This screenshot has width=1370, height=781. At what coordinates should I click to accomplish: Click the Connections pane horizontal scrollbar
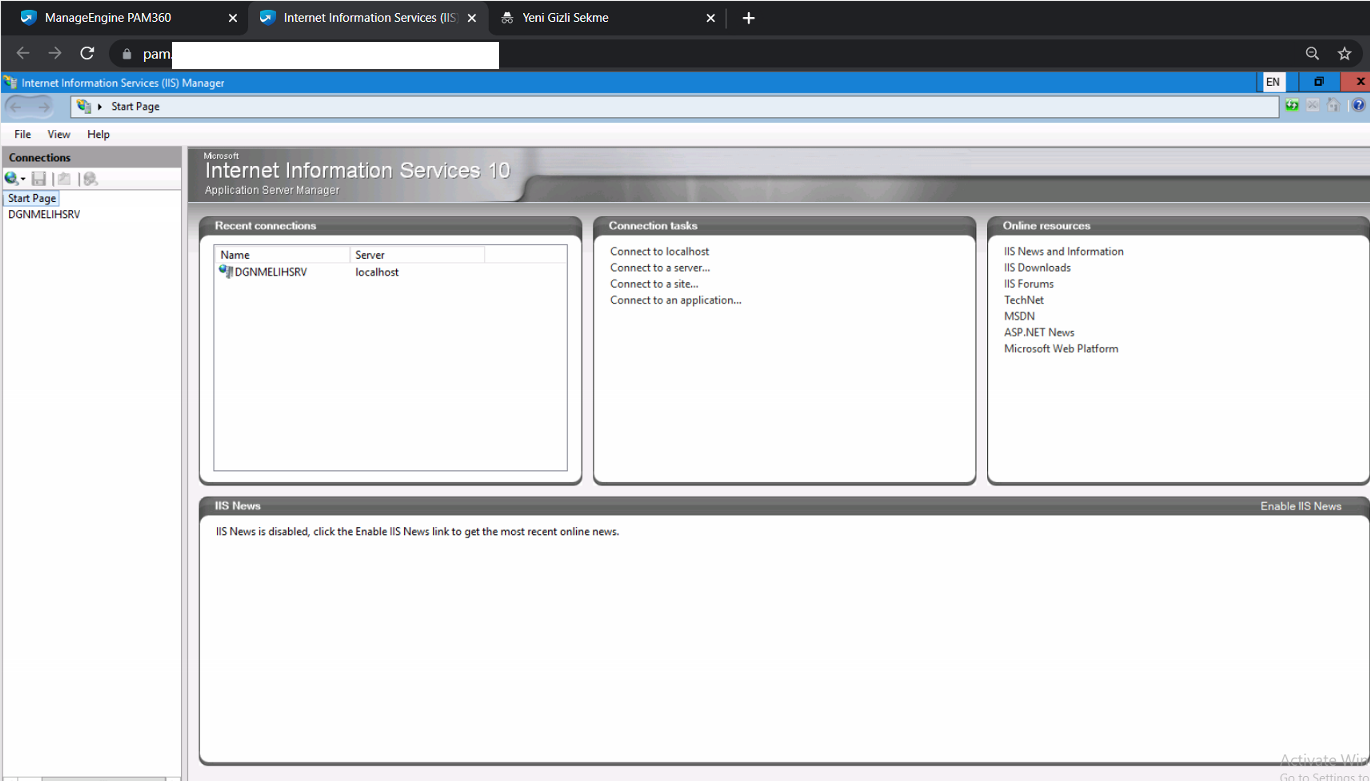[x=90, y=778]
